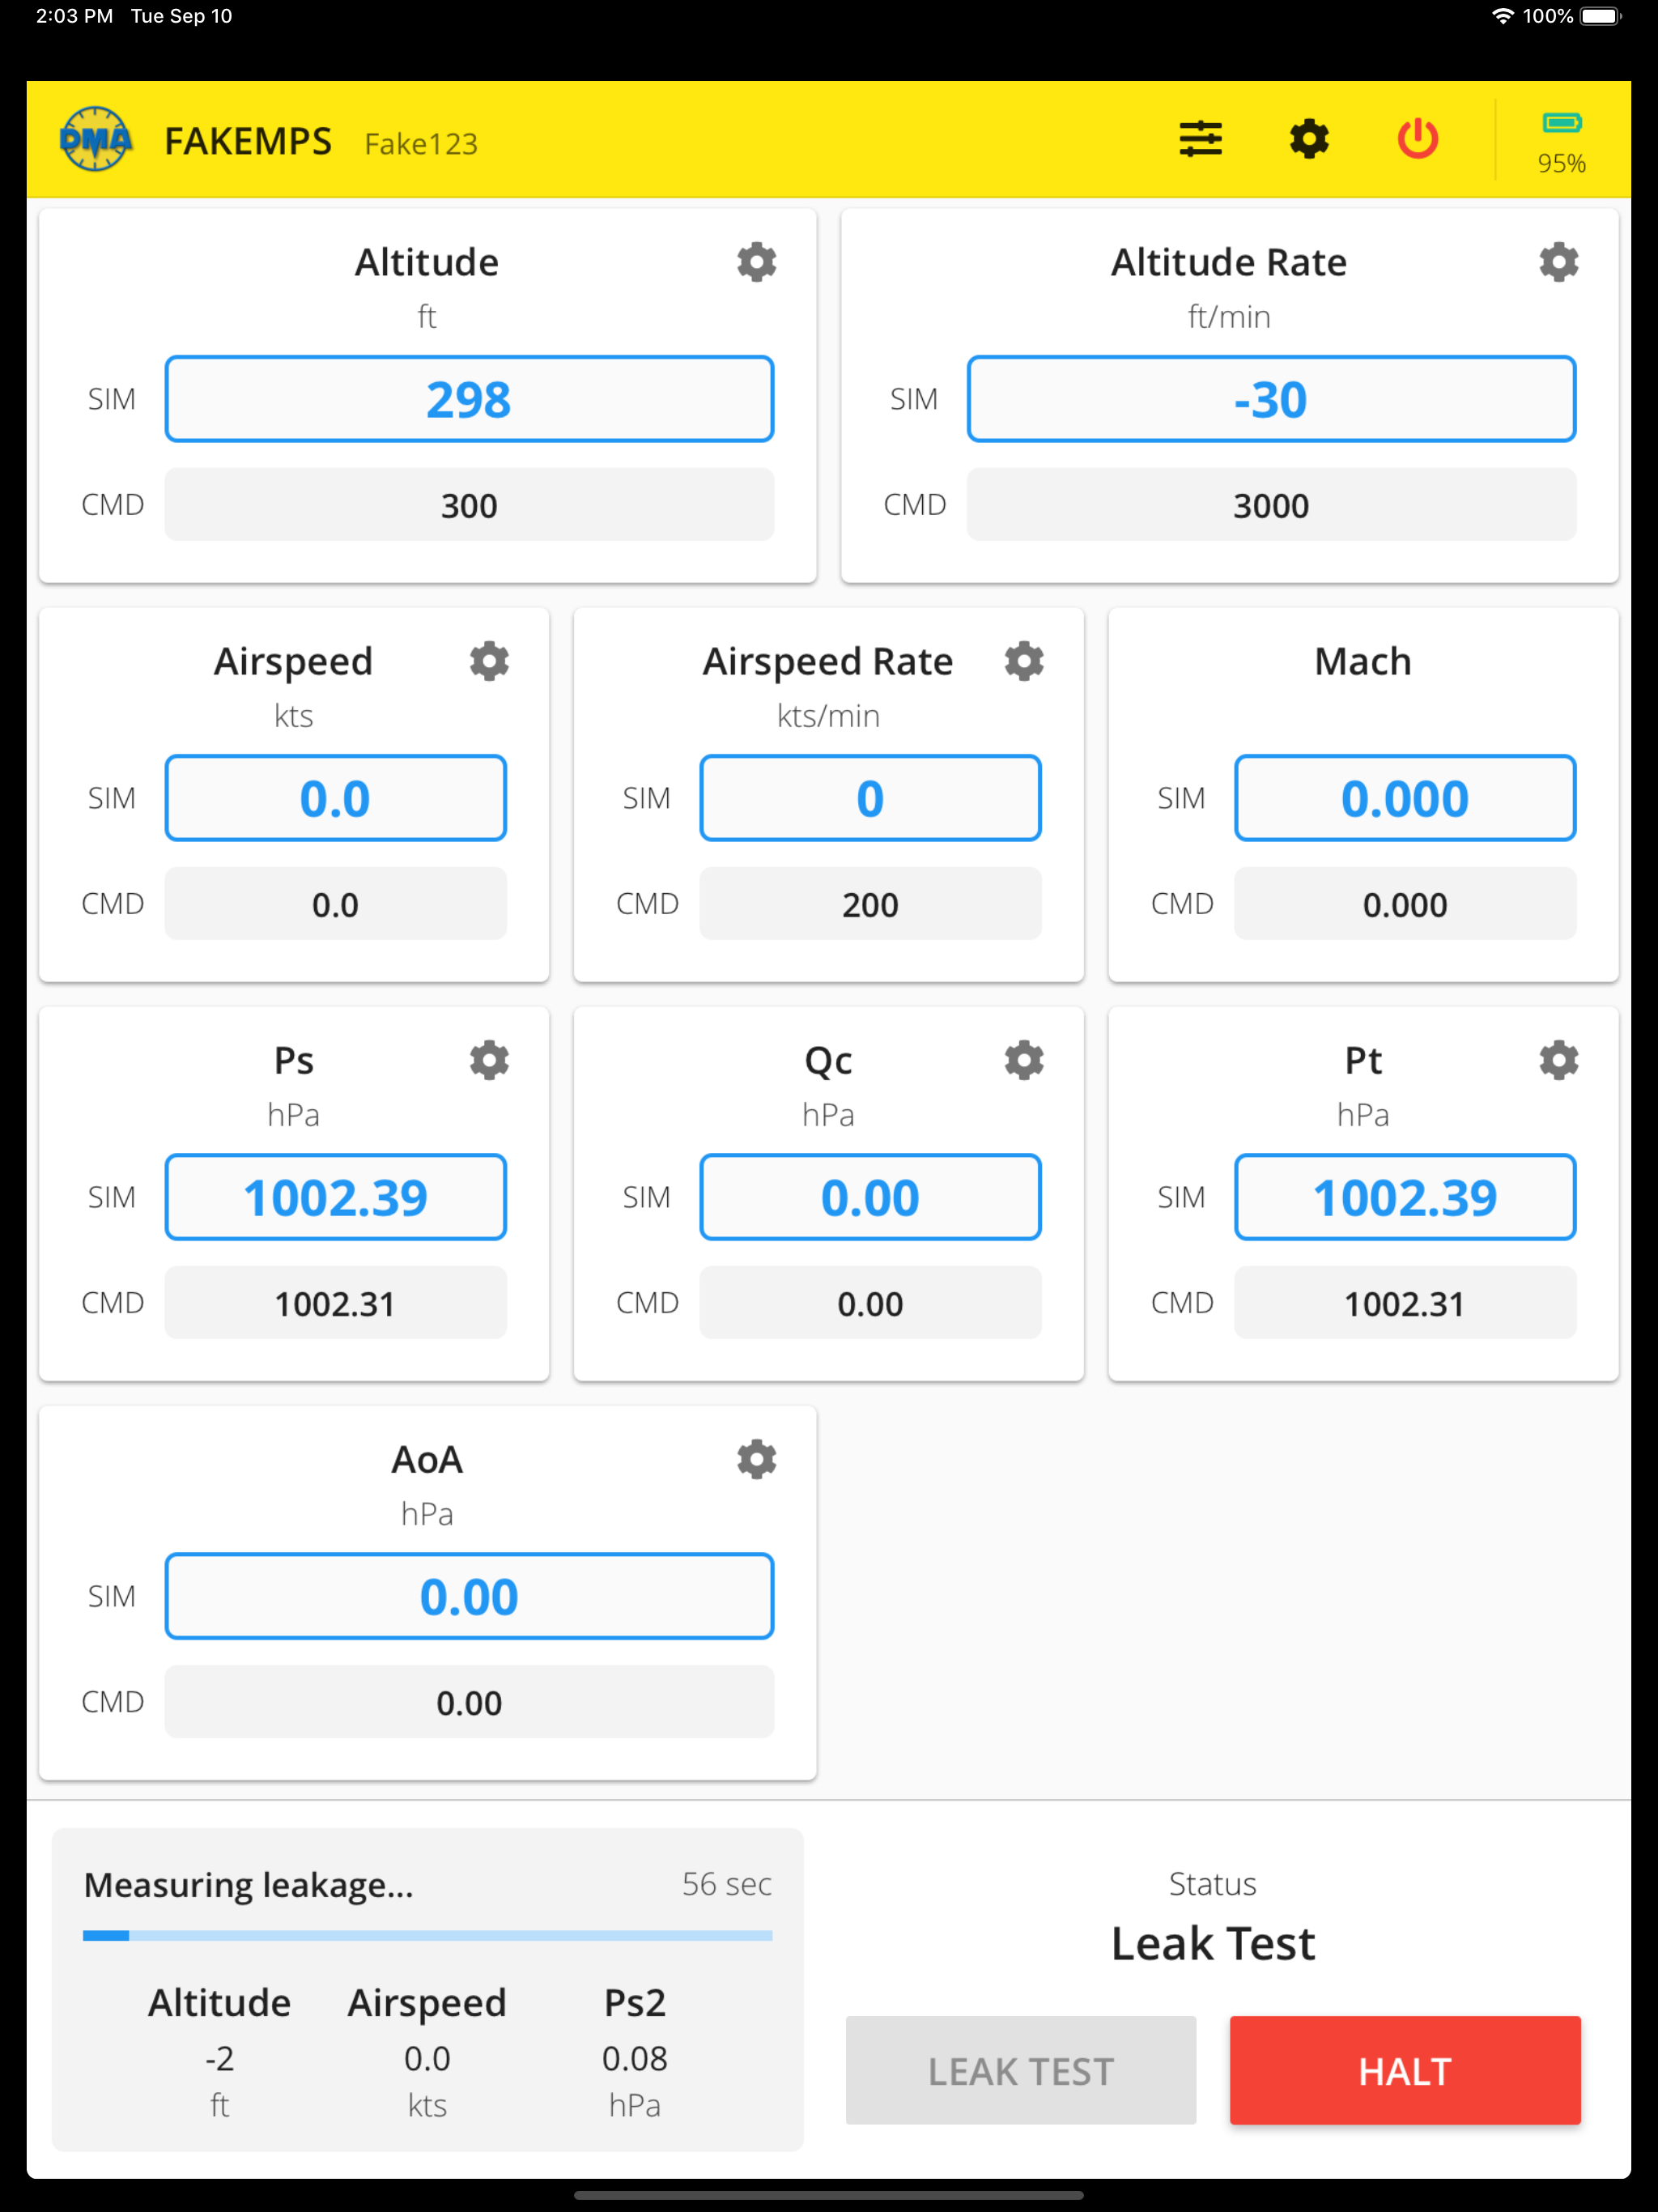Tap the Mach card title

coord(1363,661)
